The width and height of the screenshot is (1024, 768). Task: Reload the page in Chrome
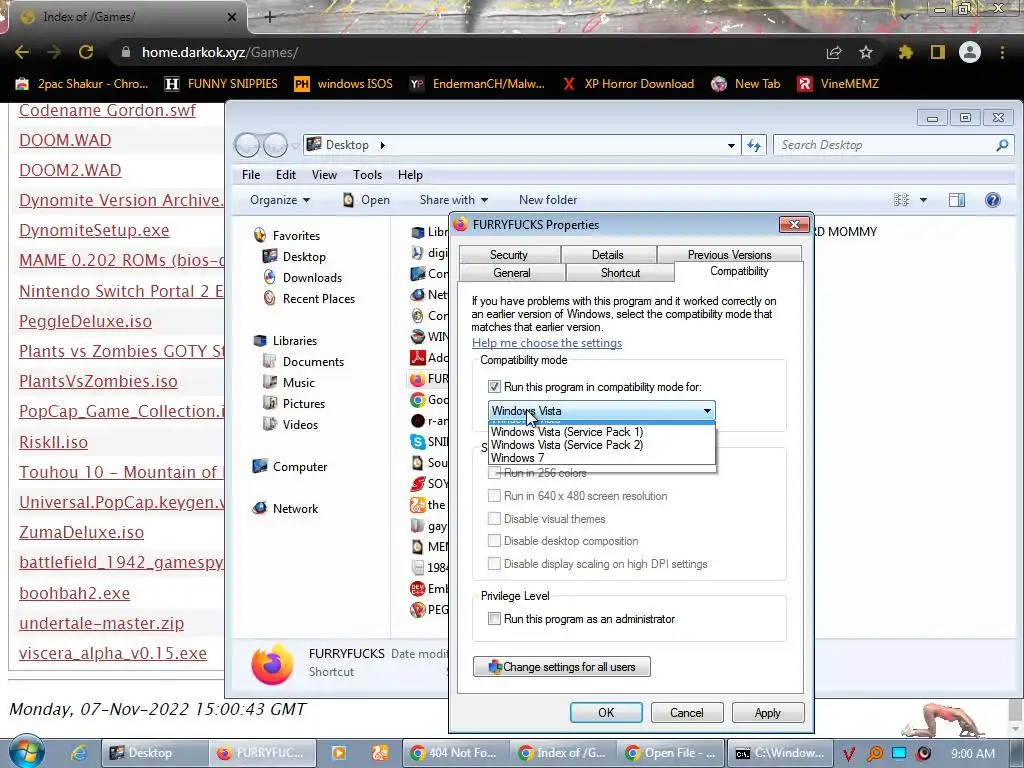(x=86, y=52)
